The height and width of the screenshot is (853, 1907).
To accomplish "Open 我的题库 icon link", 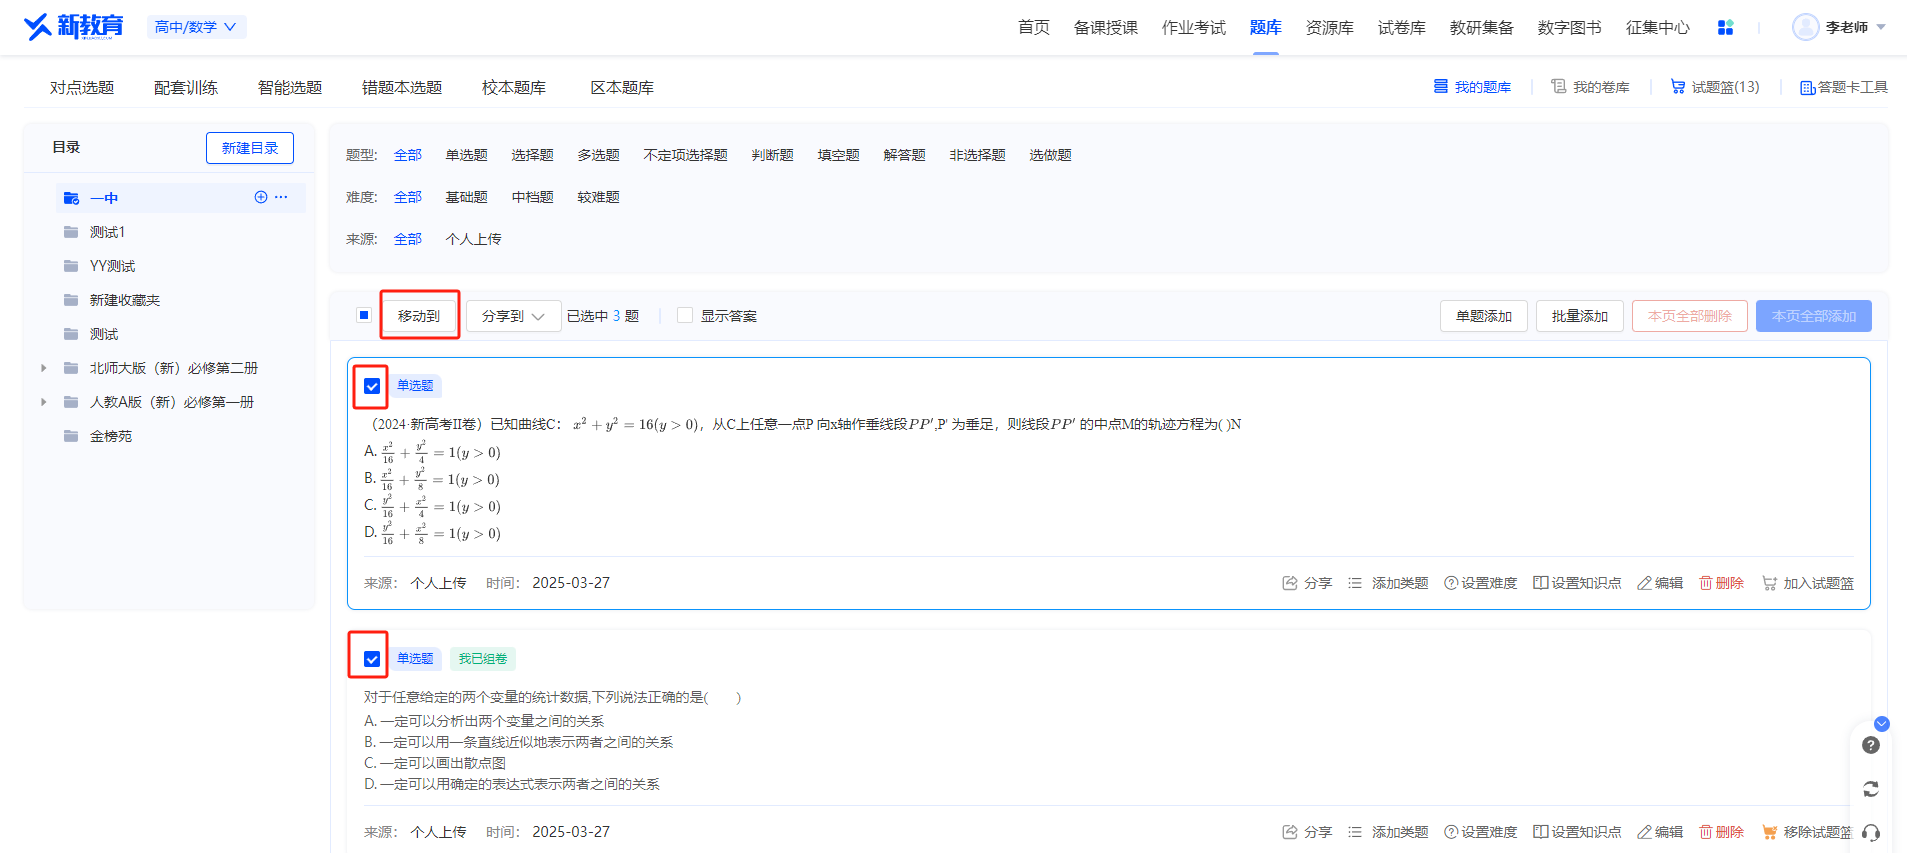I will [1440, 87].
